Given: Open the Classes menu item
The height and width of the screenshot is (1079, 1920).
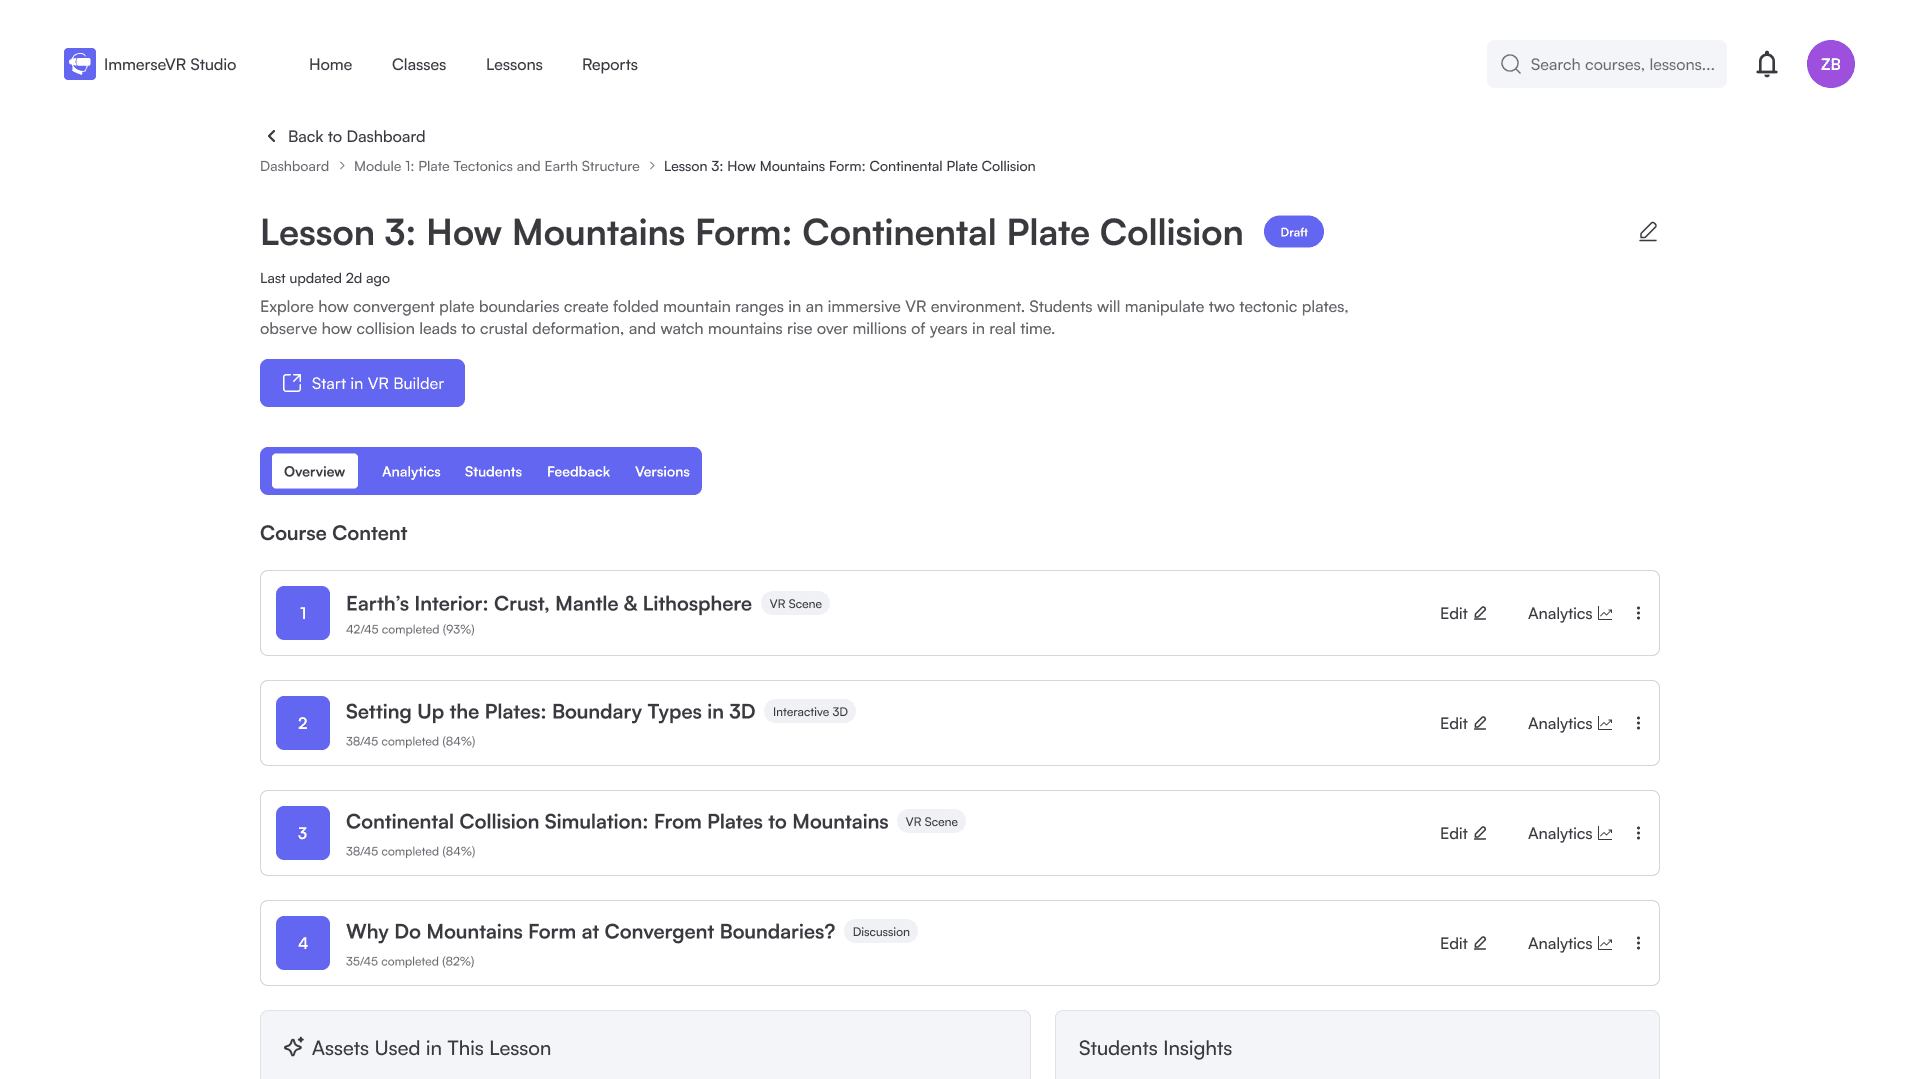Looking at the screenshot, I should [419, 64].
